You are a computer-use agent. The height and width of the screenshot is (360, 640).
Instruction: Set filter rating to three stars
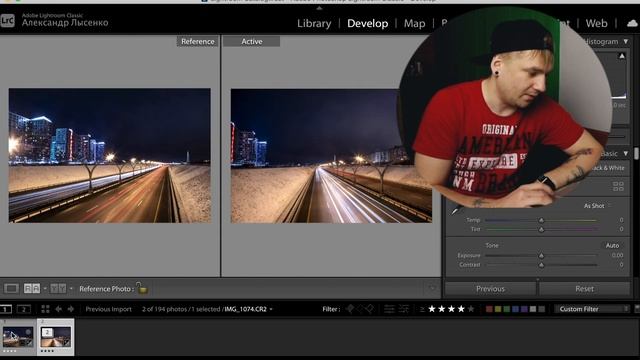[451, 309]
